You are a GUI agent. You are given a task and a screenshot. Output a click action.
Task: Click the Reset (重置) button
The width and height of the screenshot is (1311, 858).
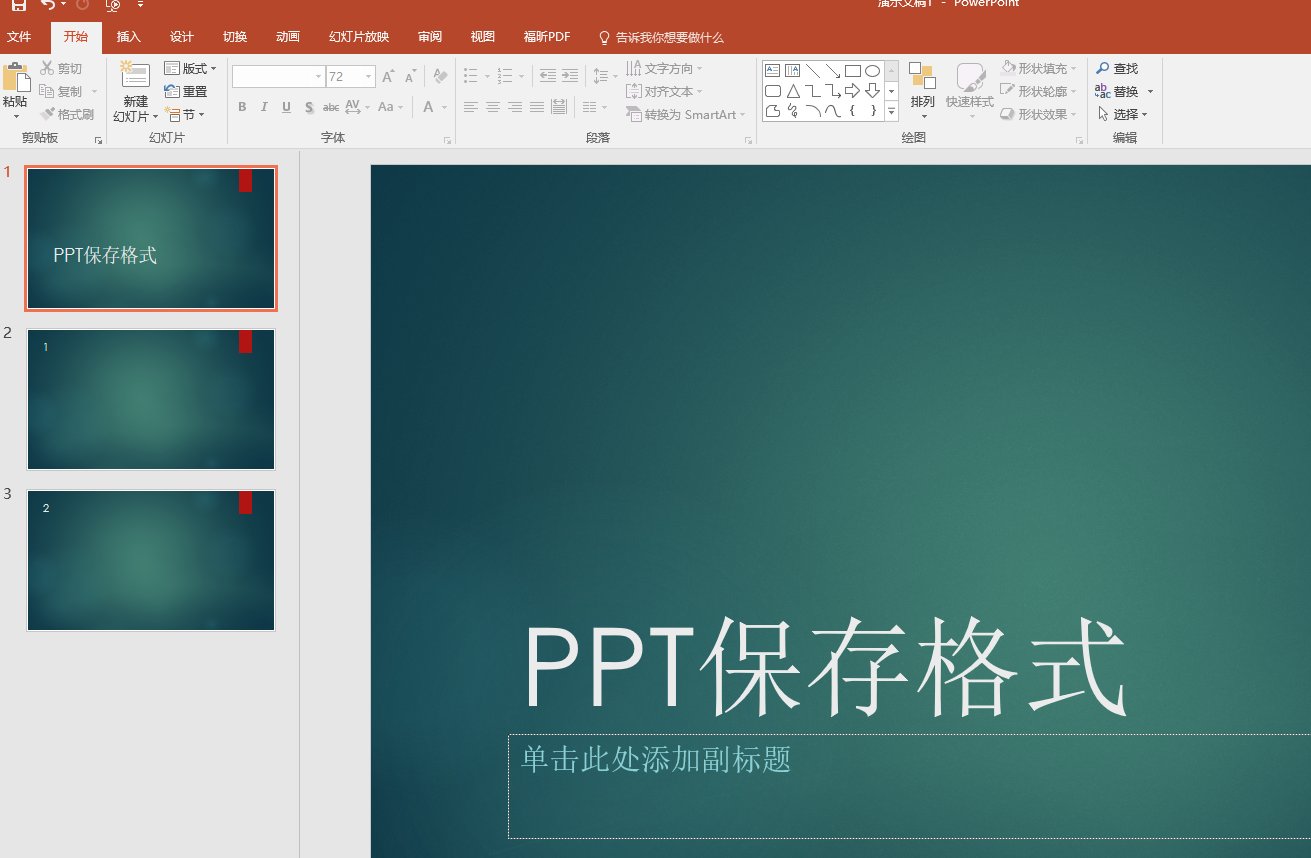pyautogui.click(x=186, y=91)
